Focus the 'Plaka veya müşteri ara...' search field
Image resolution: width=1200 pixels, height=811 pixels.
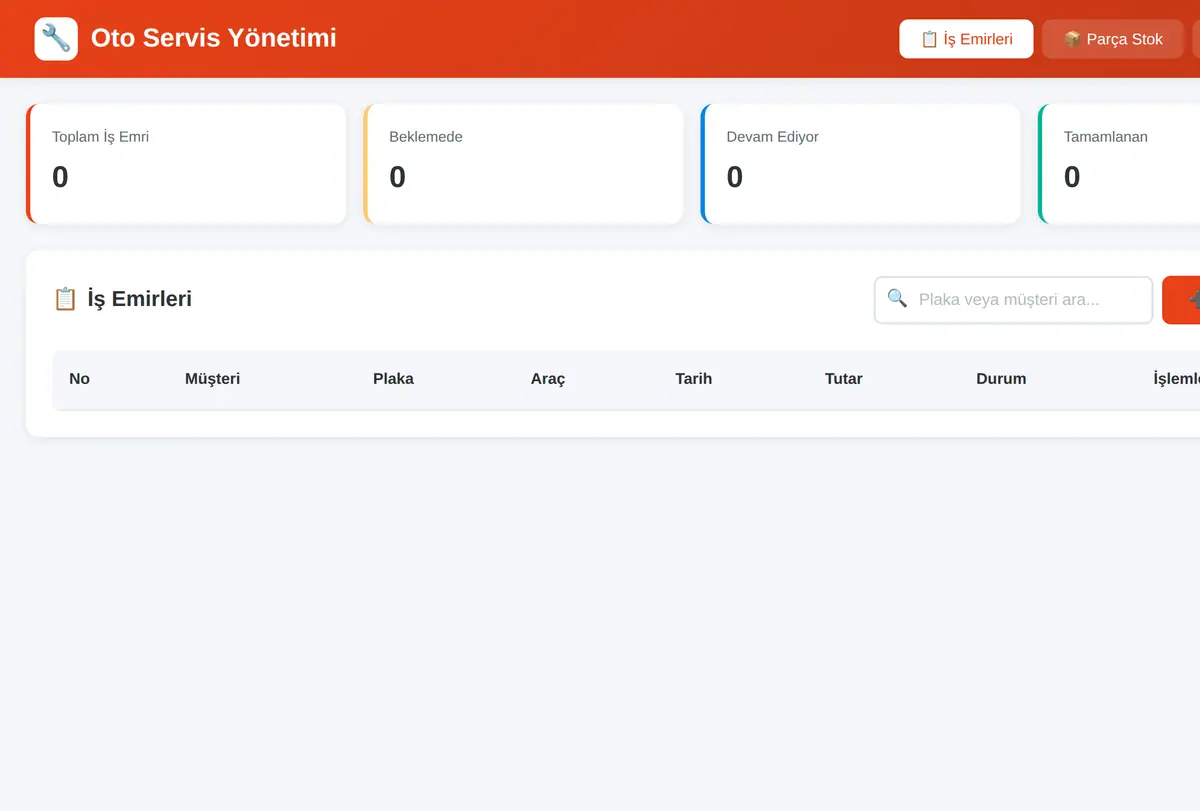[x=1014, y=300]
